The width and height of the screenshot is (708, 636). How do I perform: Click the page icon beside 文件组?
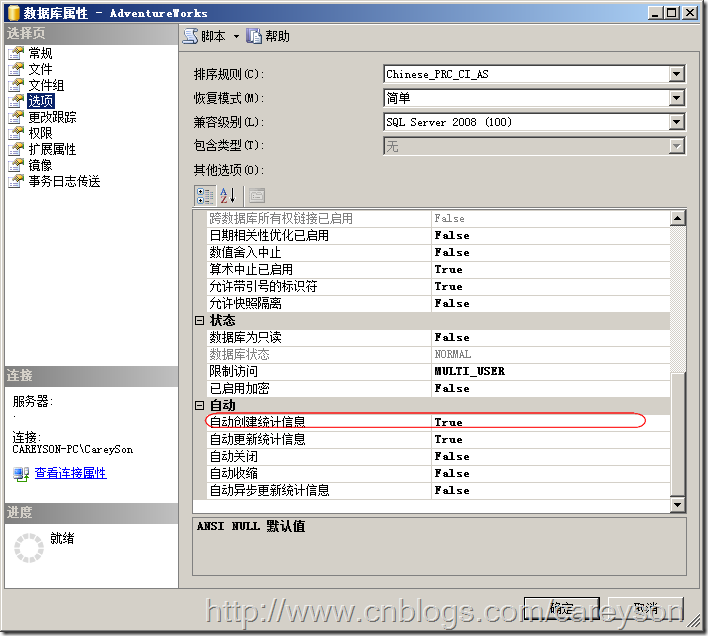16,85
